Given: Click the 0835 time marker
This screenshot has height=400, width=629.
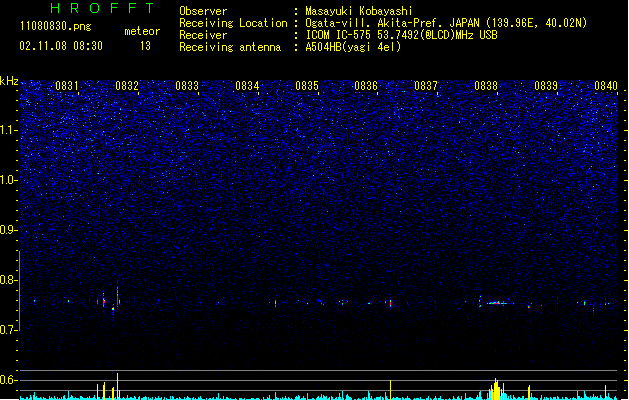Looking at the screenshot, I should click(307, 86).
